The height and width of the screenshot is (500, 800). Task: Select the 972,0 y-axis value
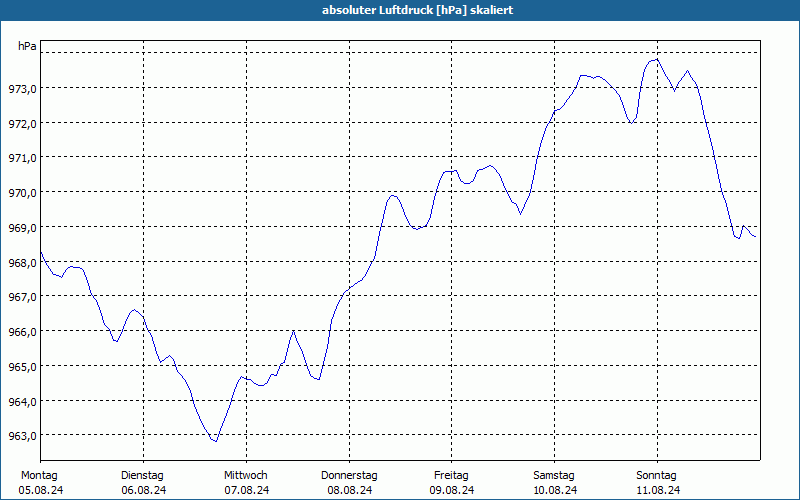click(22, 124)
